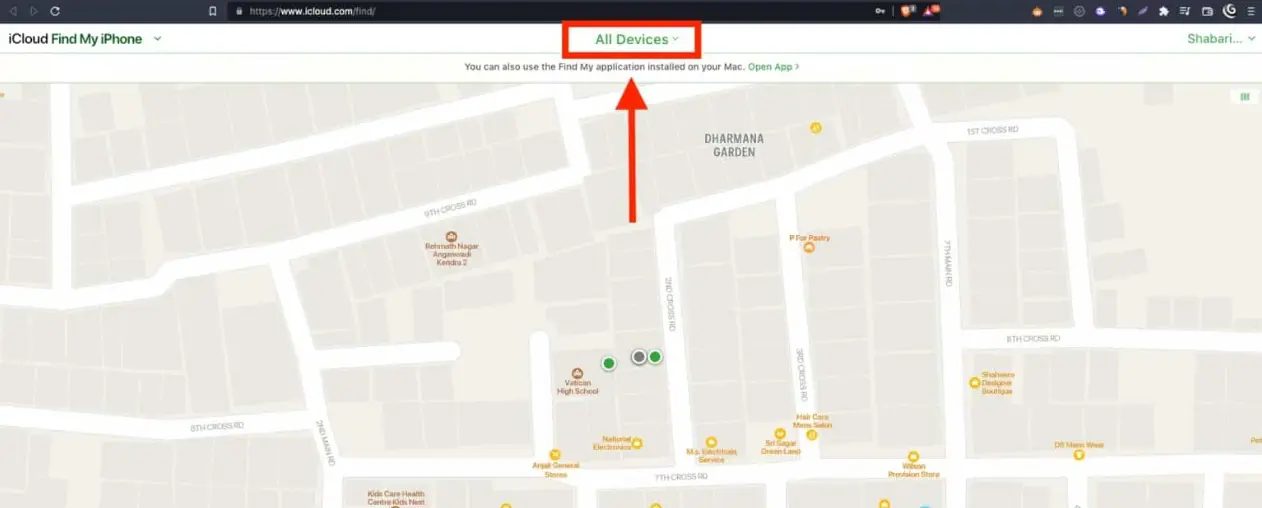Reload the iCloud page
The height and width of the screenshot is (508, 1262).
[x=55, y=11]
